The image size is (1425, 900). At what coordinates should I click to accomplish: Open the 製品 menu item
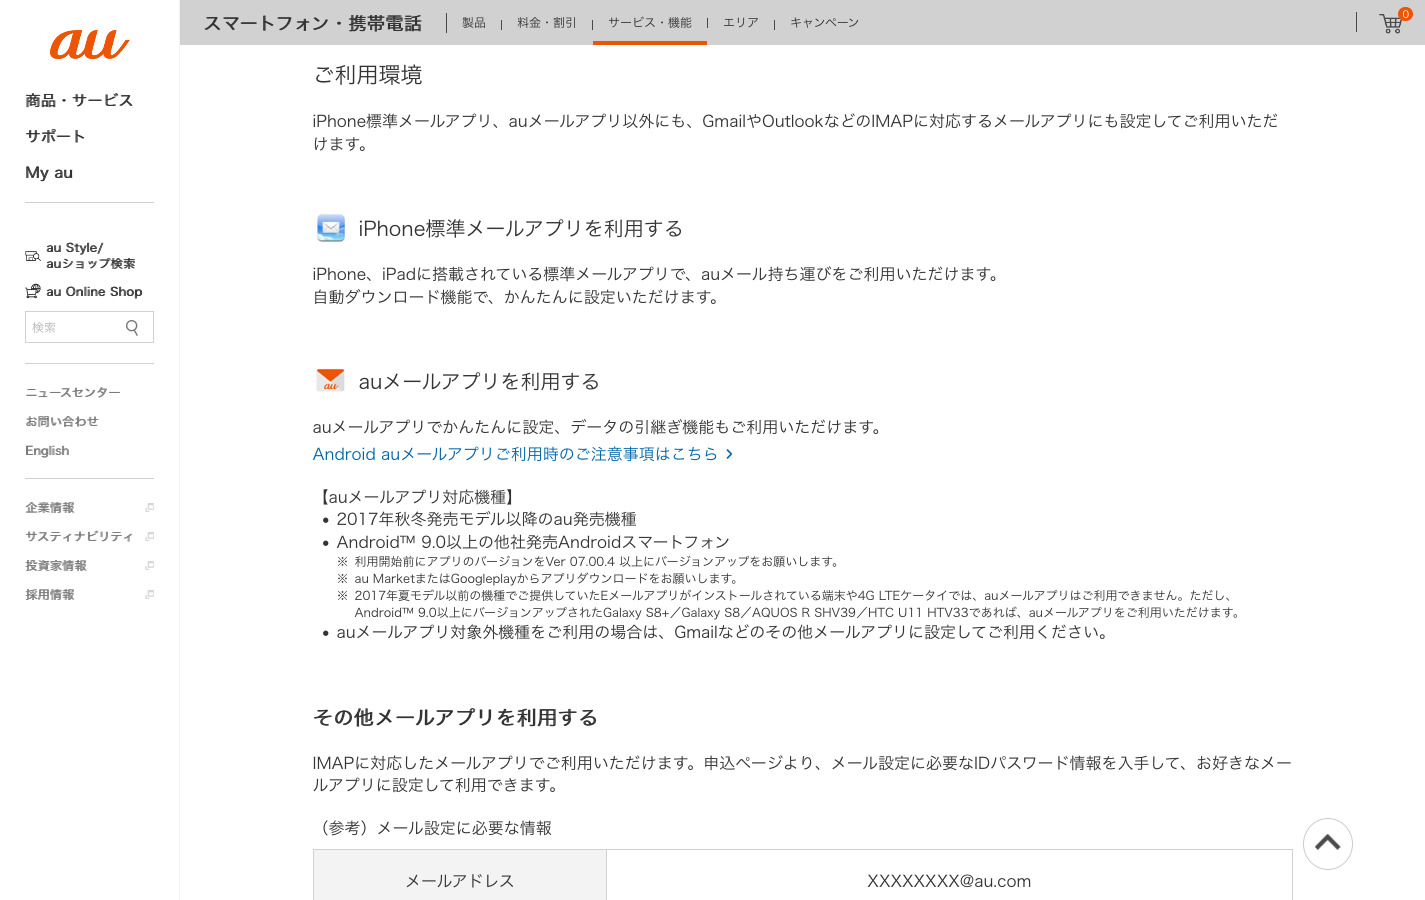[x=474, y=23]
